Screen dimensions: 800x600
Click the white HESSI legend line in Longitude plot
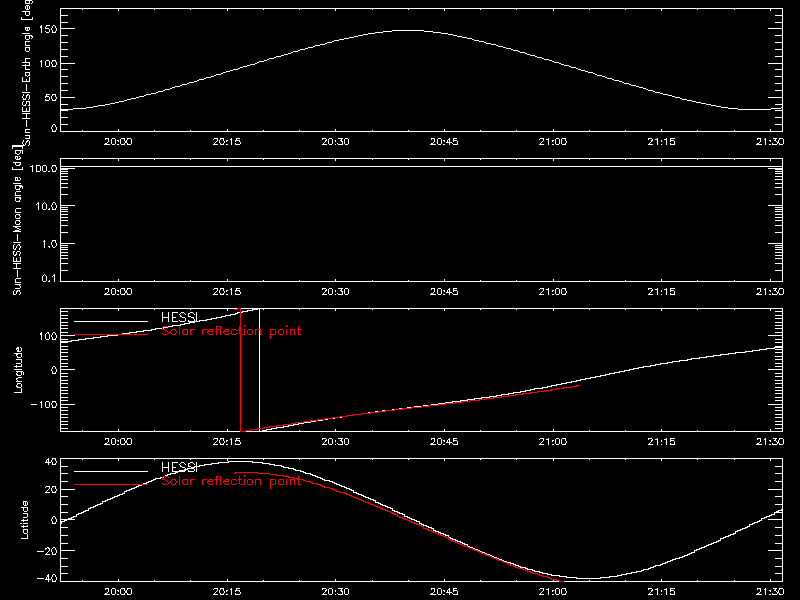(x=111, y=321)
